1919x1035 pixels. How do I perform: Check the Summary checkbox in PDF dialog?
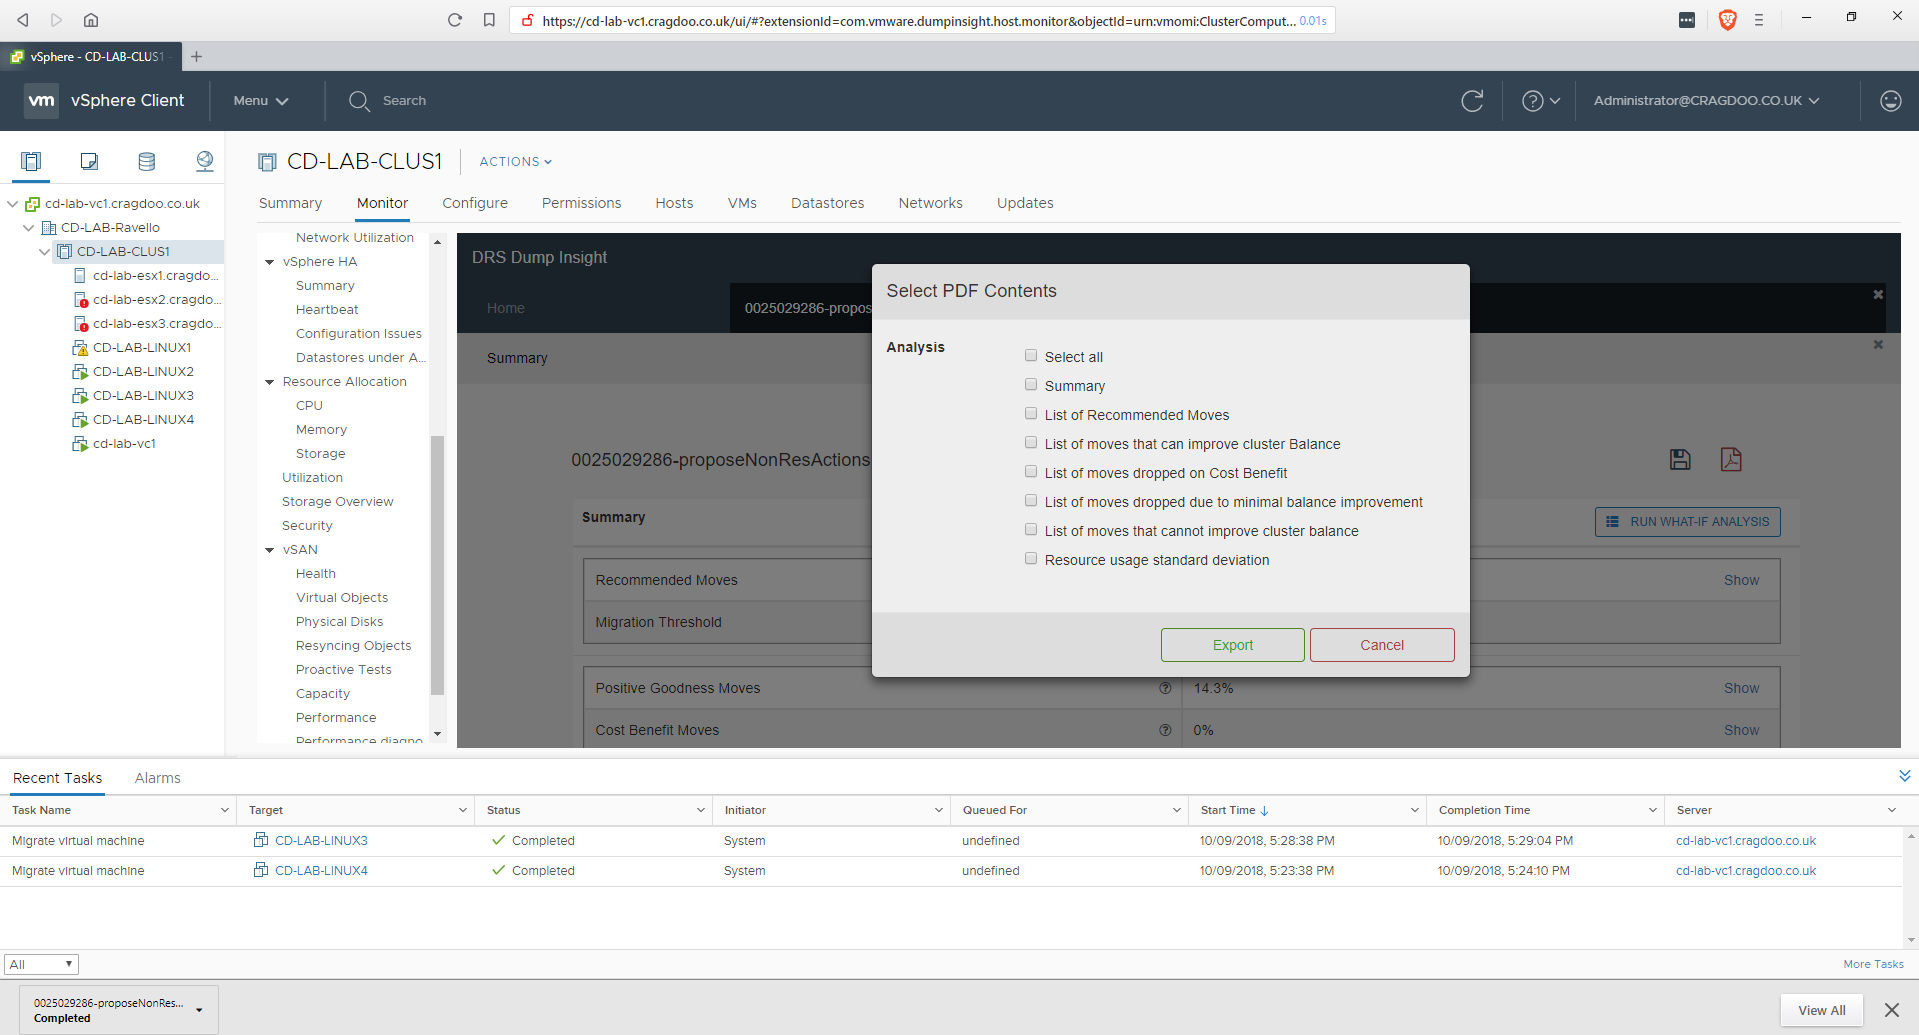coord(1031,384)
